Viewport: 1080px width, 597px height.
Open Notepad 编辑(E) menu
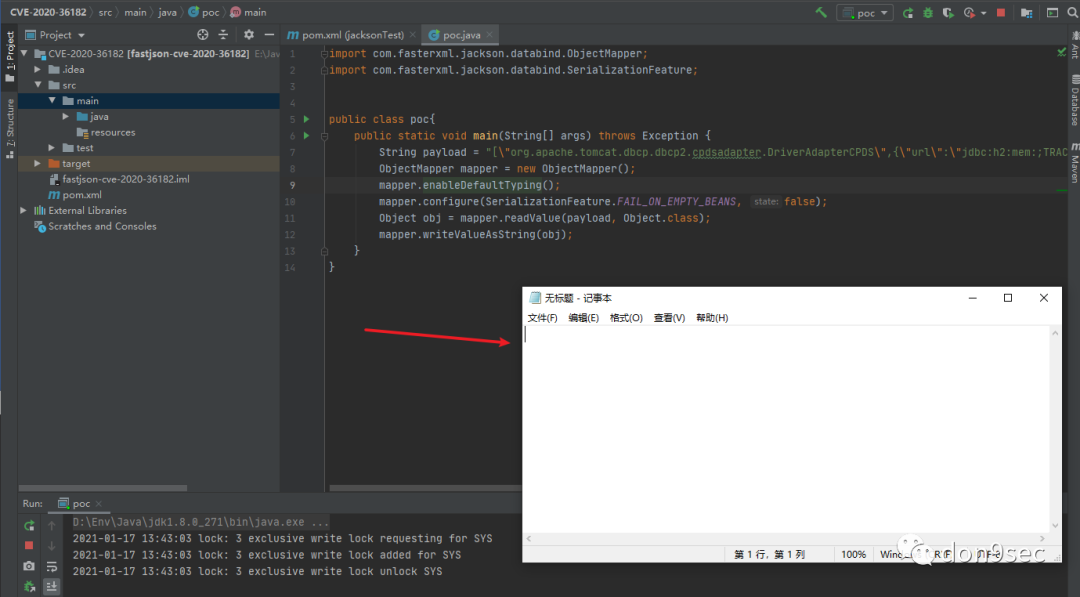tap(583, 317)
